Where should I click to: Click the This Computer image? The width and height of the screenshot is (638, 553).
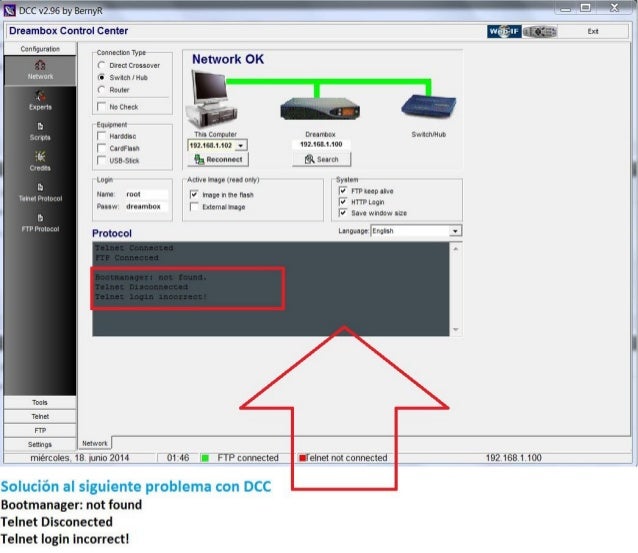212,99
